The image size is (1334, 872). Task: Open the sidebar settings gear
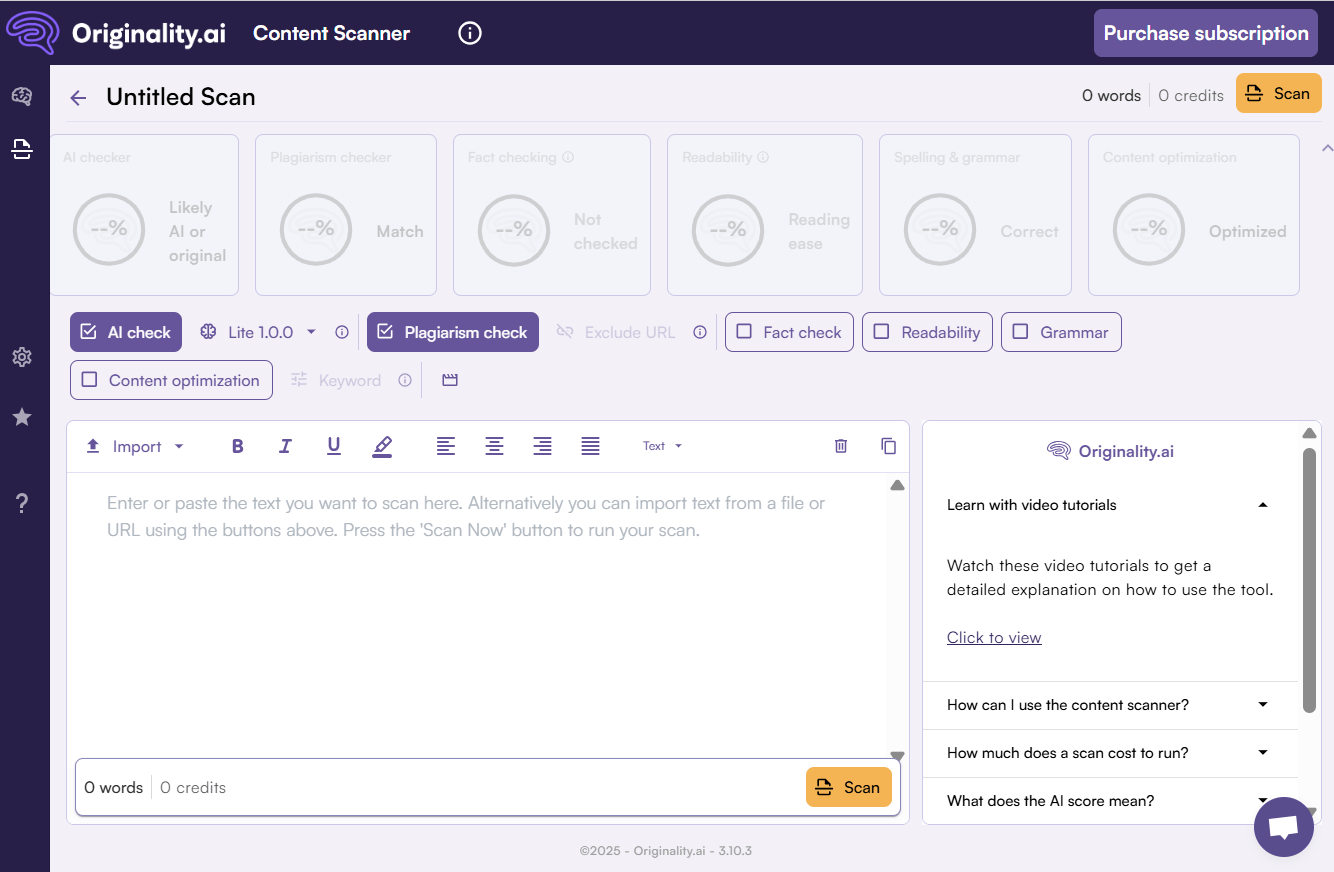(22, 357)
